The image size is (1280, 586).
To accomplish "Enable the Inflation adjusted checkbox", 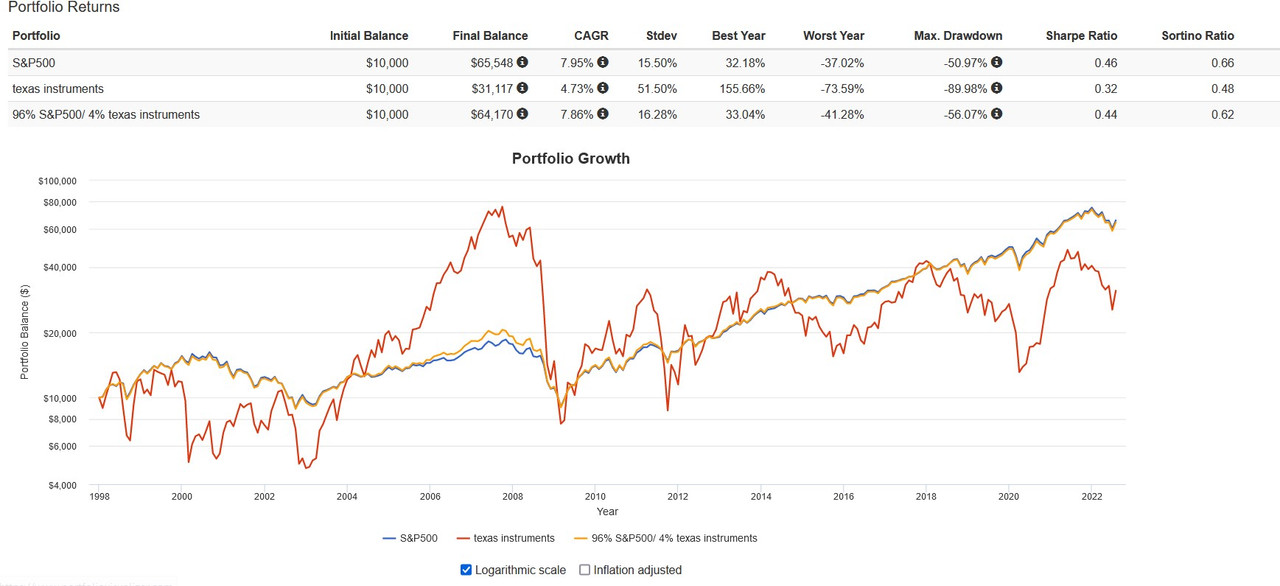I will [x=586, y=570].
